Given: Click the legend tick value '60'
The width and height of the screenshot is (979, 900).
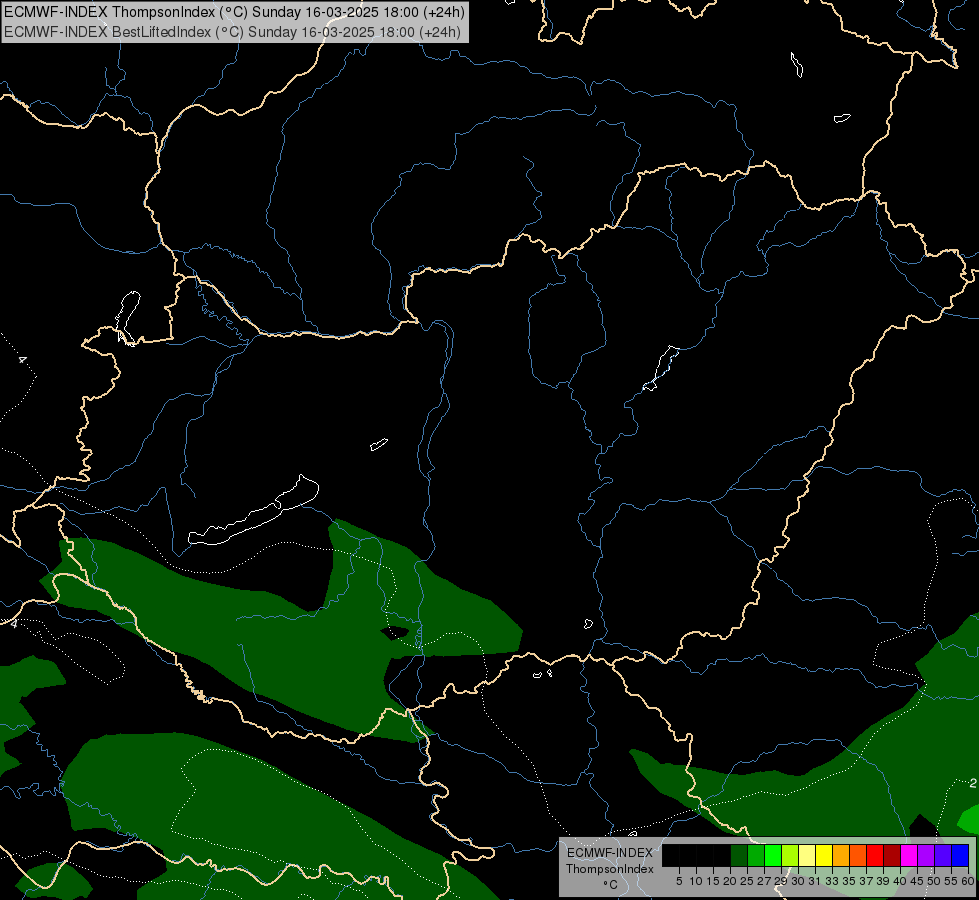Looking at the screenshot, I should pyautogui.click(x=968, y=881).
